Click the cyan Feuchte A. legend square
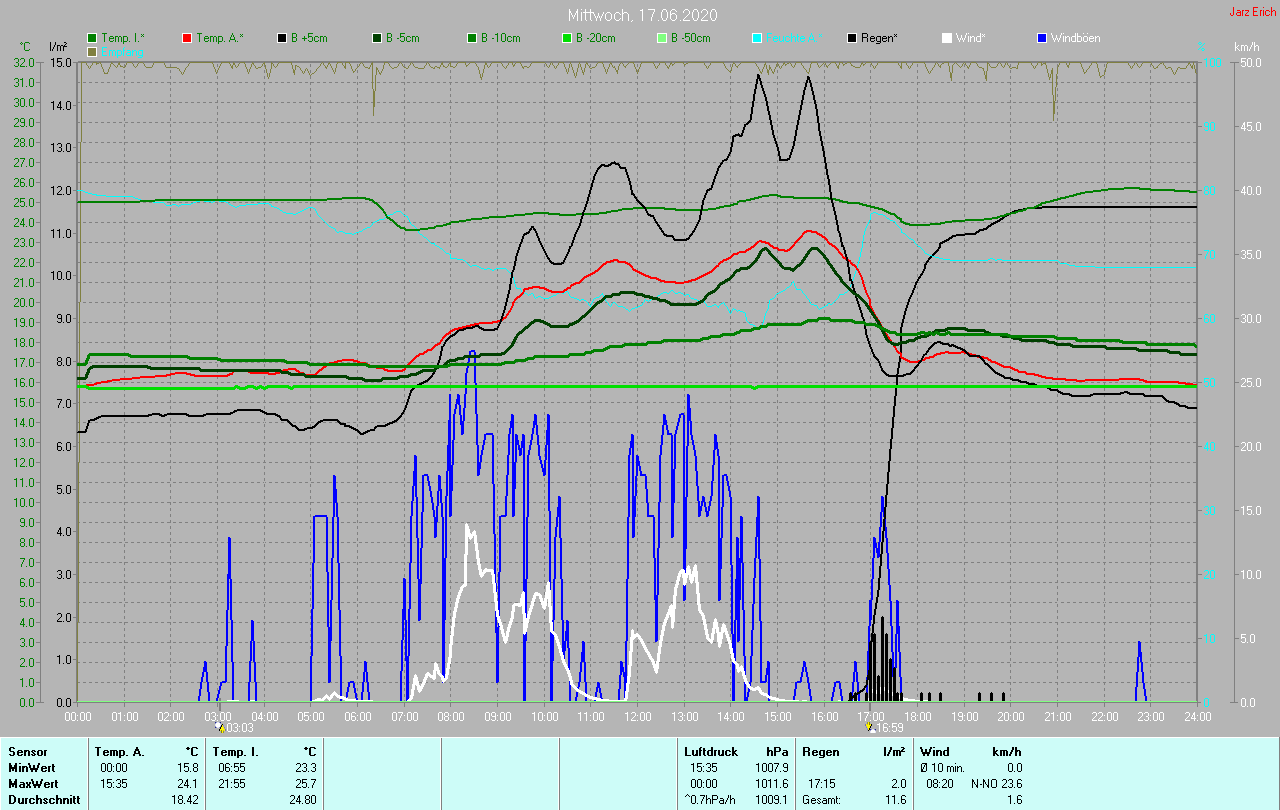The width and height of the screenshot is (1280, 810). (756, 38)
